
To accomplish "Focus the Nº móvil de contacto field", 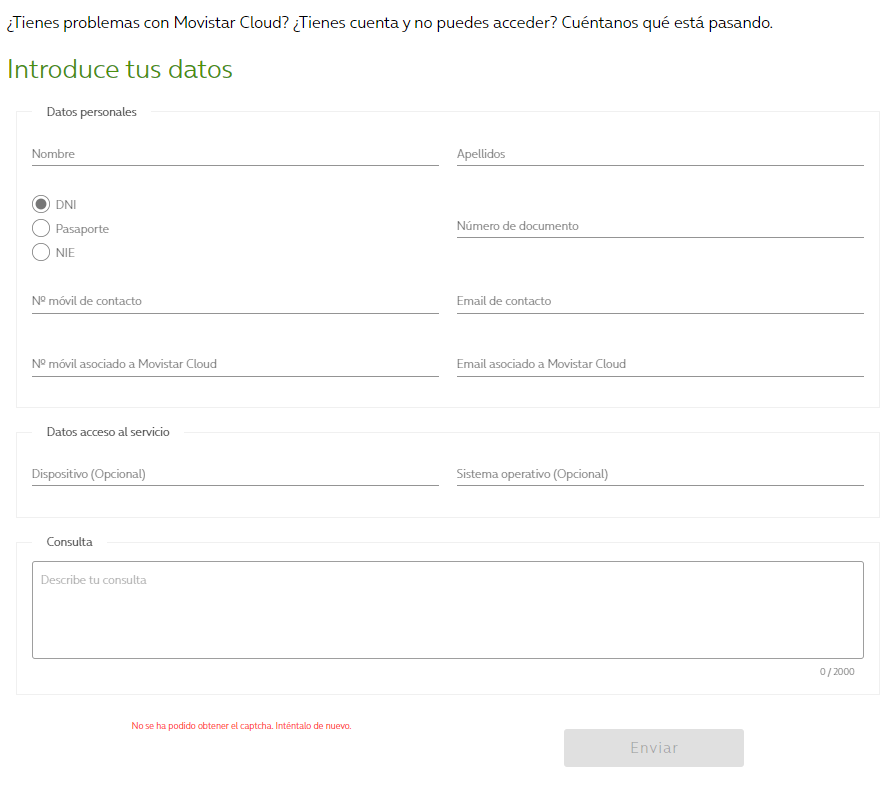I will coord(235,301).
